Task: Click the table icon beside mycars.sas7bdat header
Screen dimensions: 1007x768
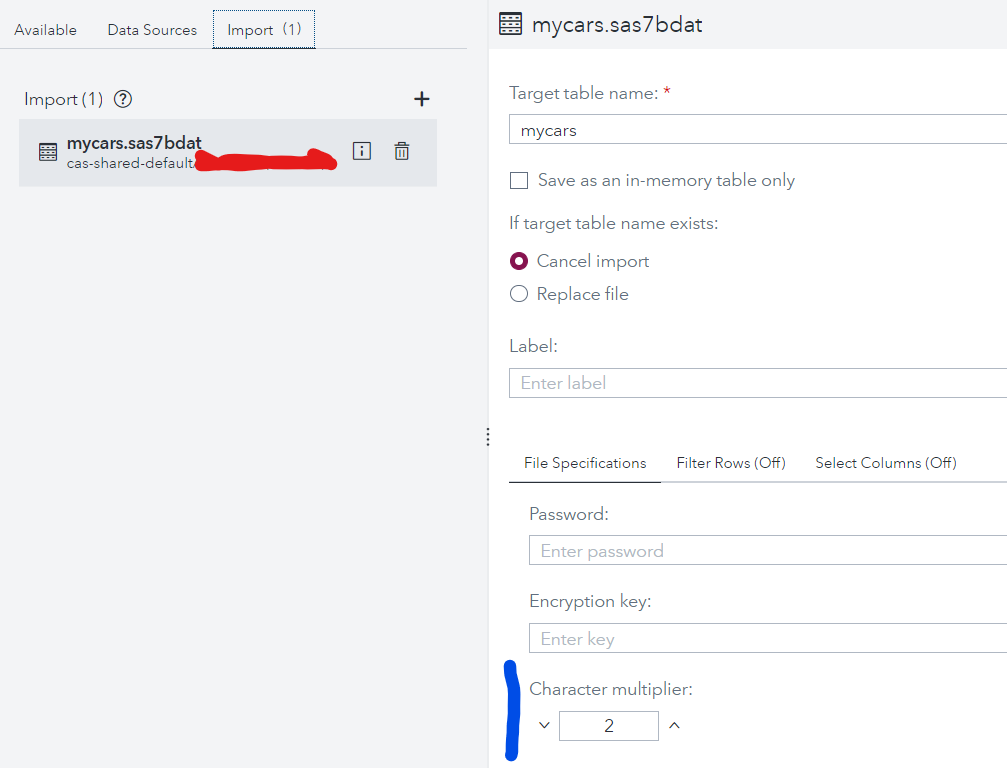Action: pyautogui.click(x=509, y=23)
